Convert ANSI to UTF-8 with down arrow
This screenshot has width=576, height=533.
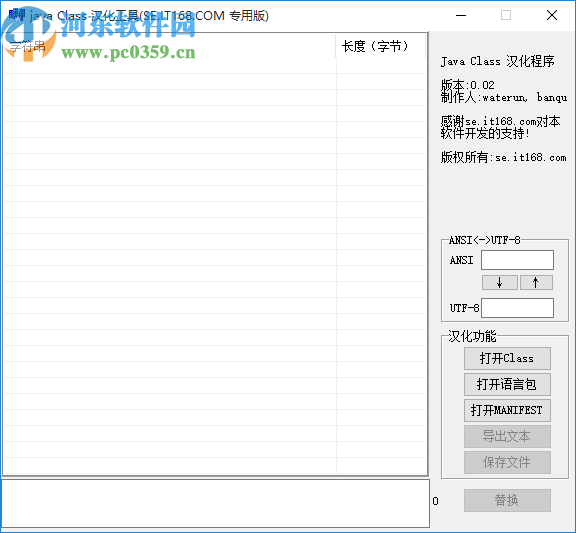pos(500,282)
